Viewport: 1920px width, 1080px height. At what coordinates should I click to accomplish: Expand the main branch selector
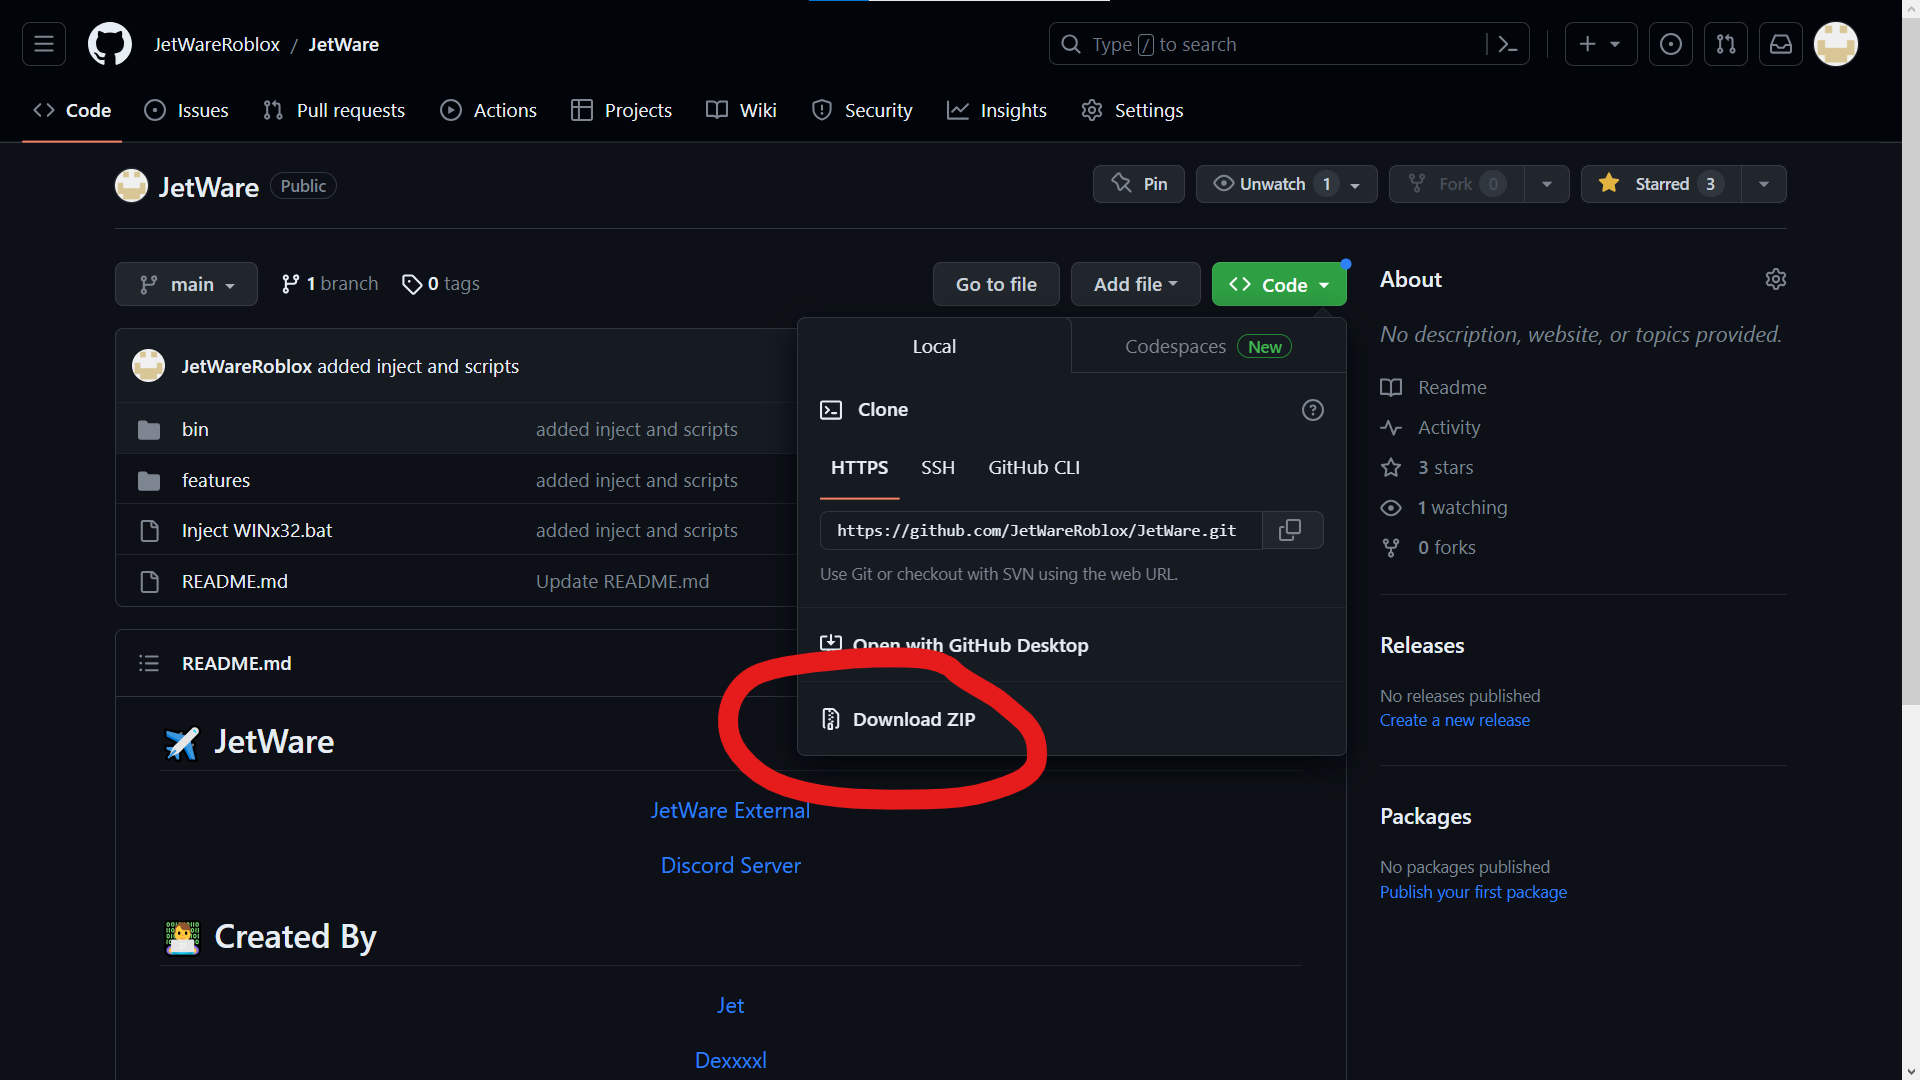(186, 284)
